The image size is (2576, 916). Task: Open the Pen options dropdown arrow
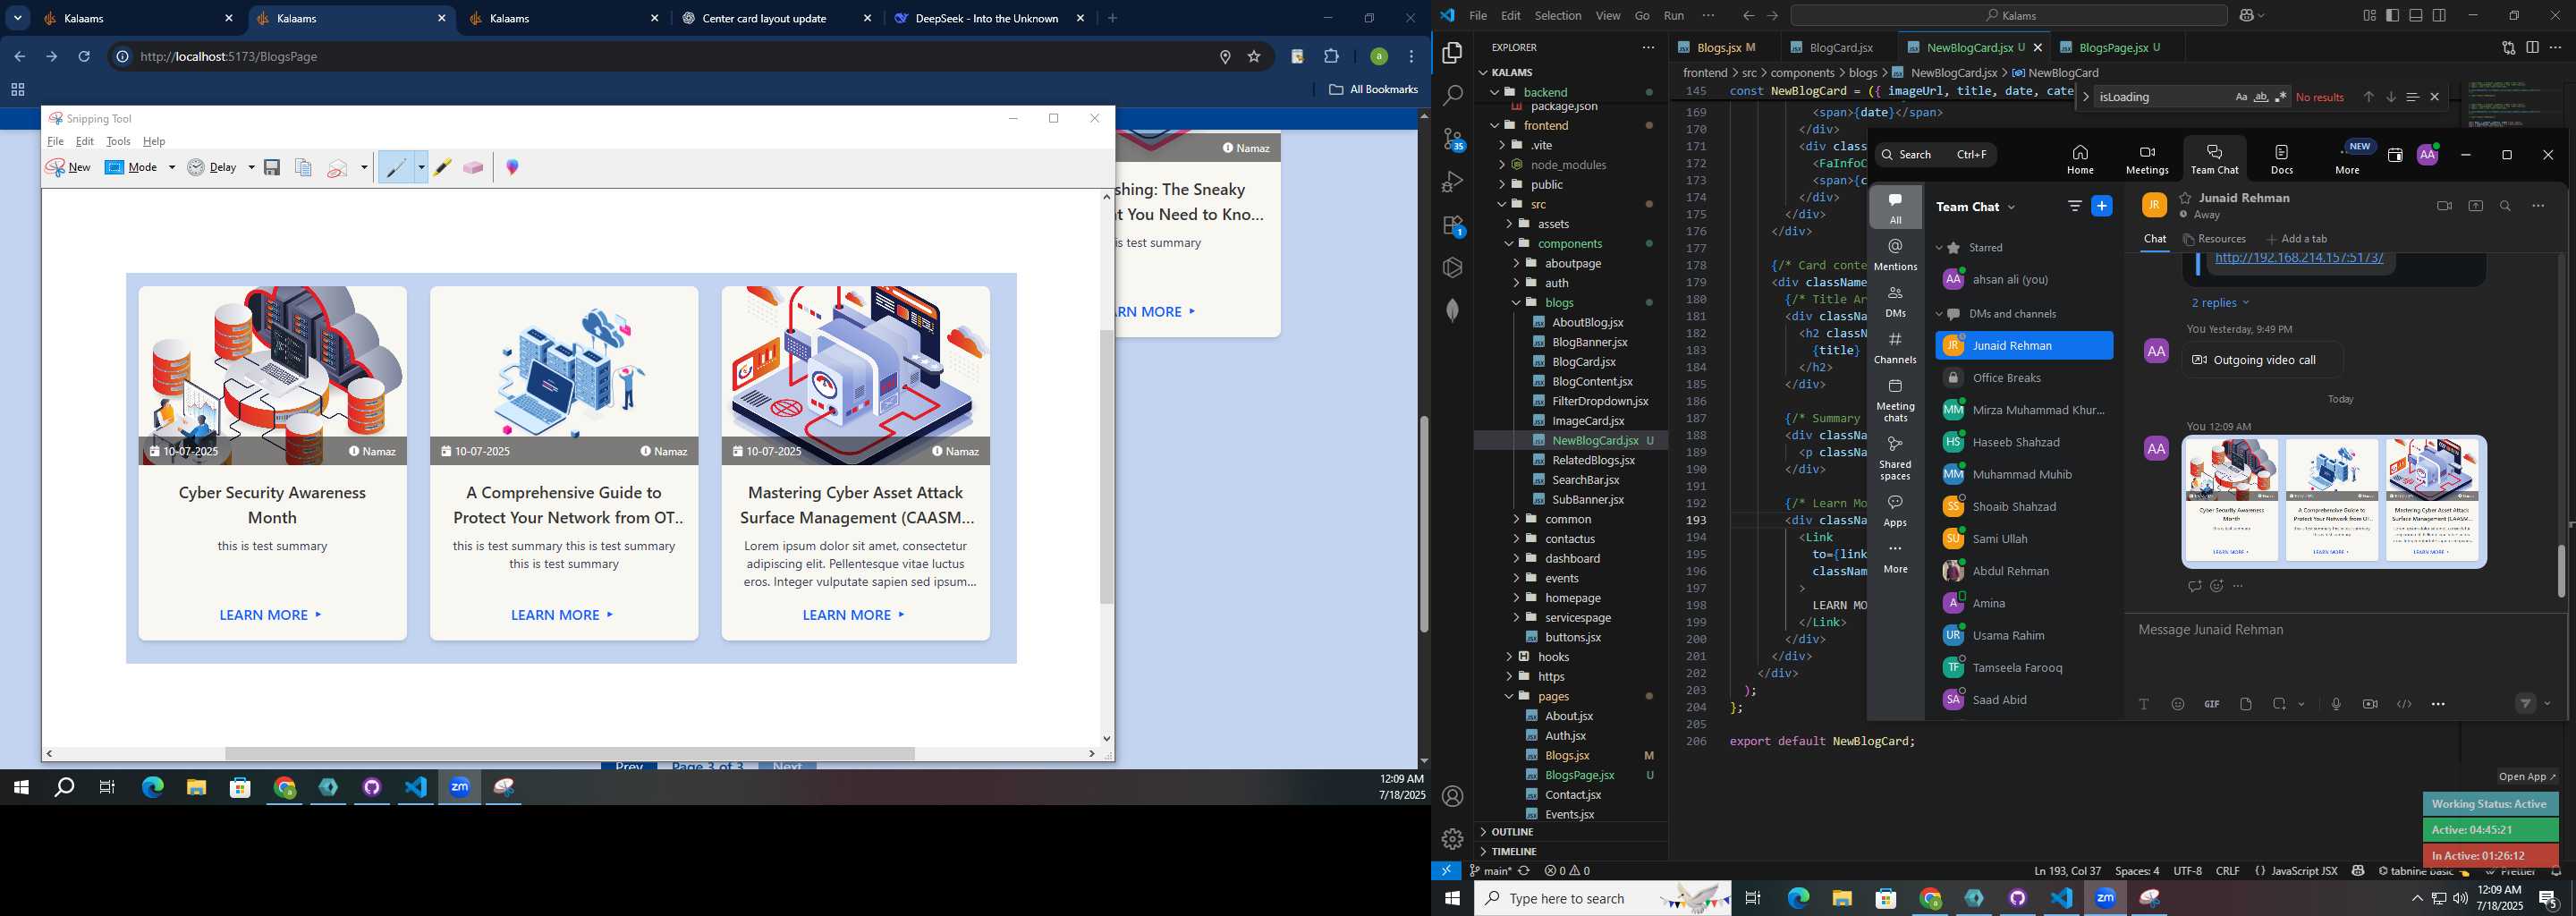(x=421, y=168)
